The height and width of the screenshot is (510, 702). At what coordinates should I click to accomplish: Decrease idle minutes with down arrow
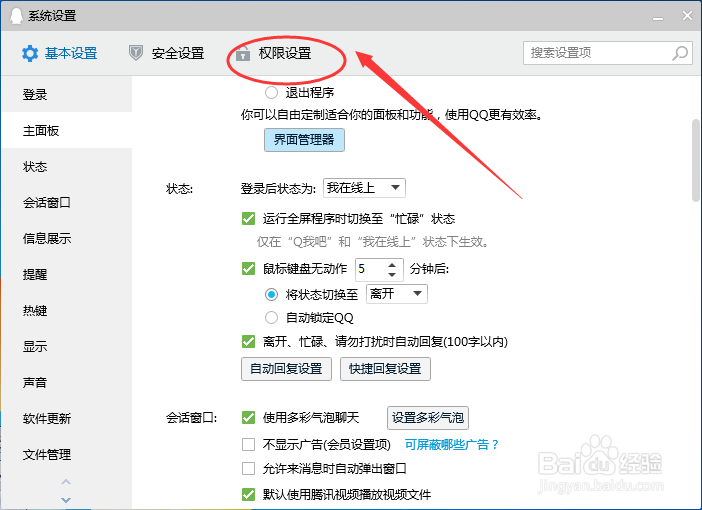392,274
